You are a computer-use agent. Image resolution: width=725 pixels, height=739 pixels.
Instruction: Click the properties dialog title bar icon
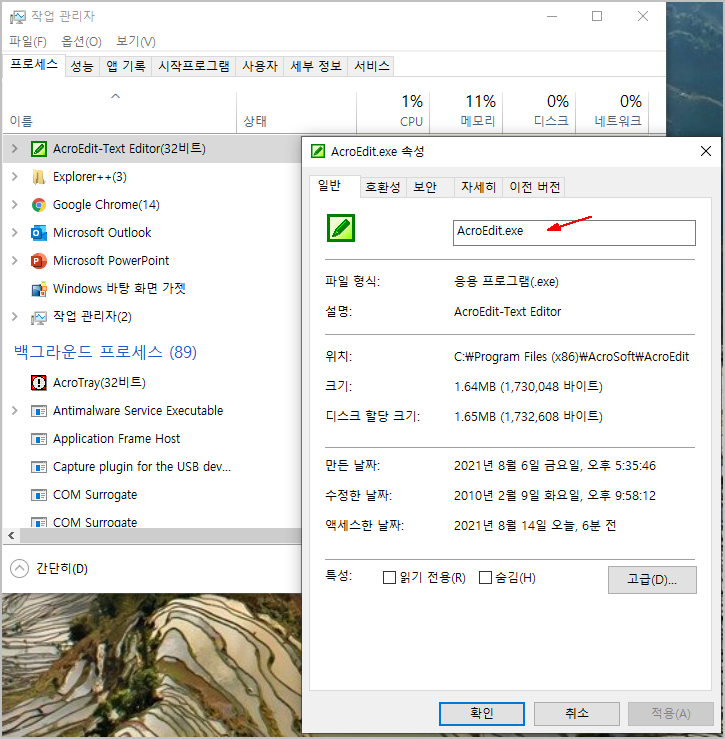click(x=318, y=151)
